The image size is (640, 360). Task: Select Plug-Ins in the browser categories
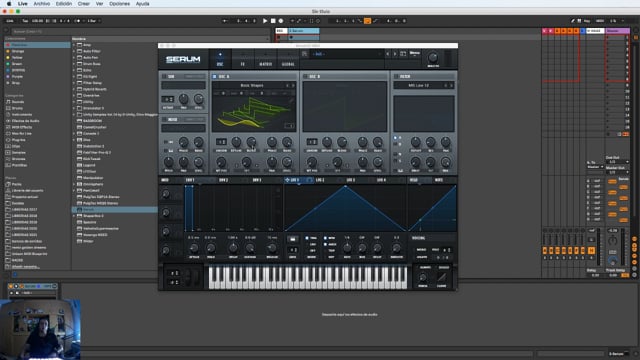pos(18,140)
